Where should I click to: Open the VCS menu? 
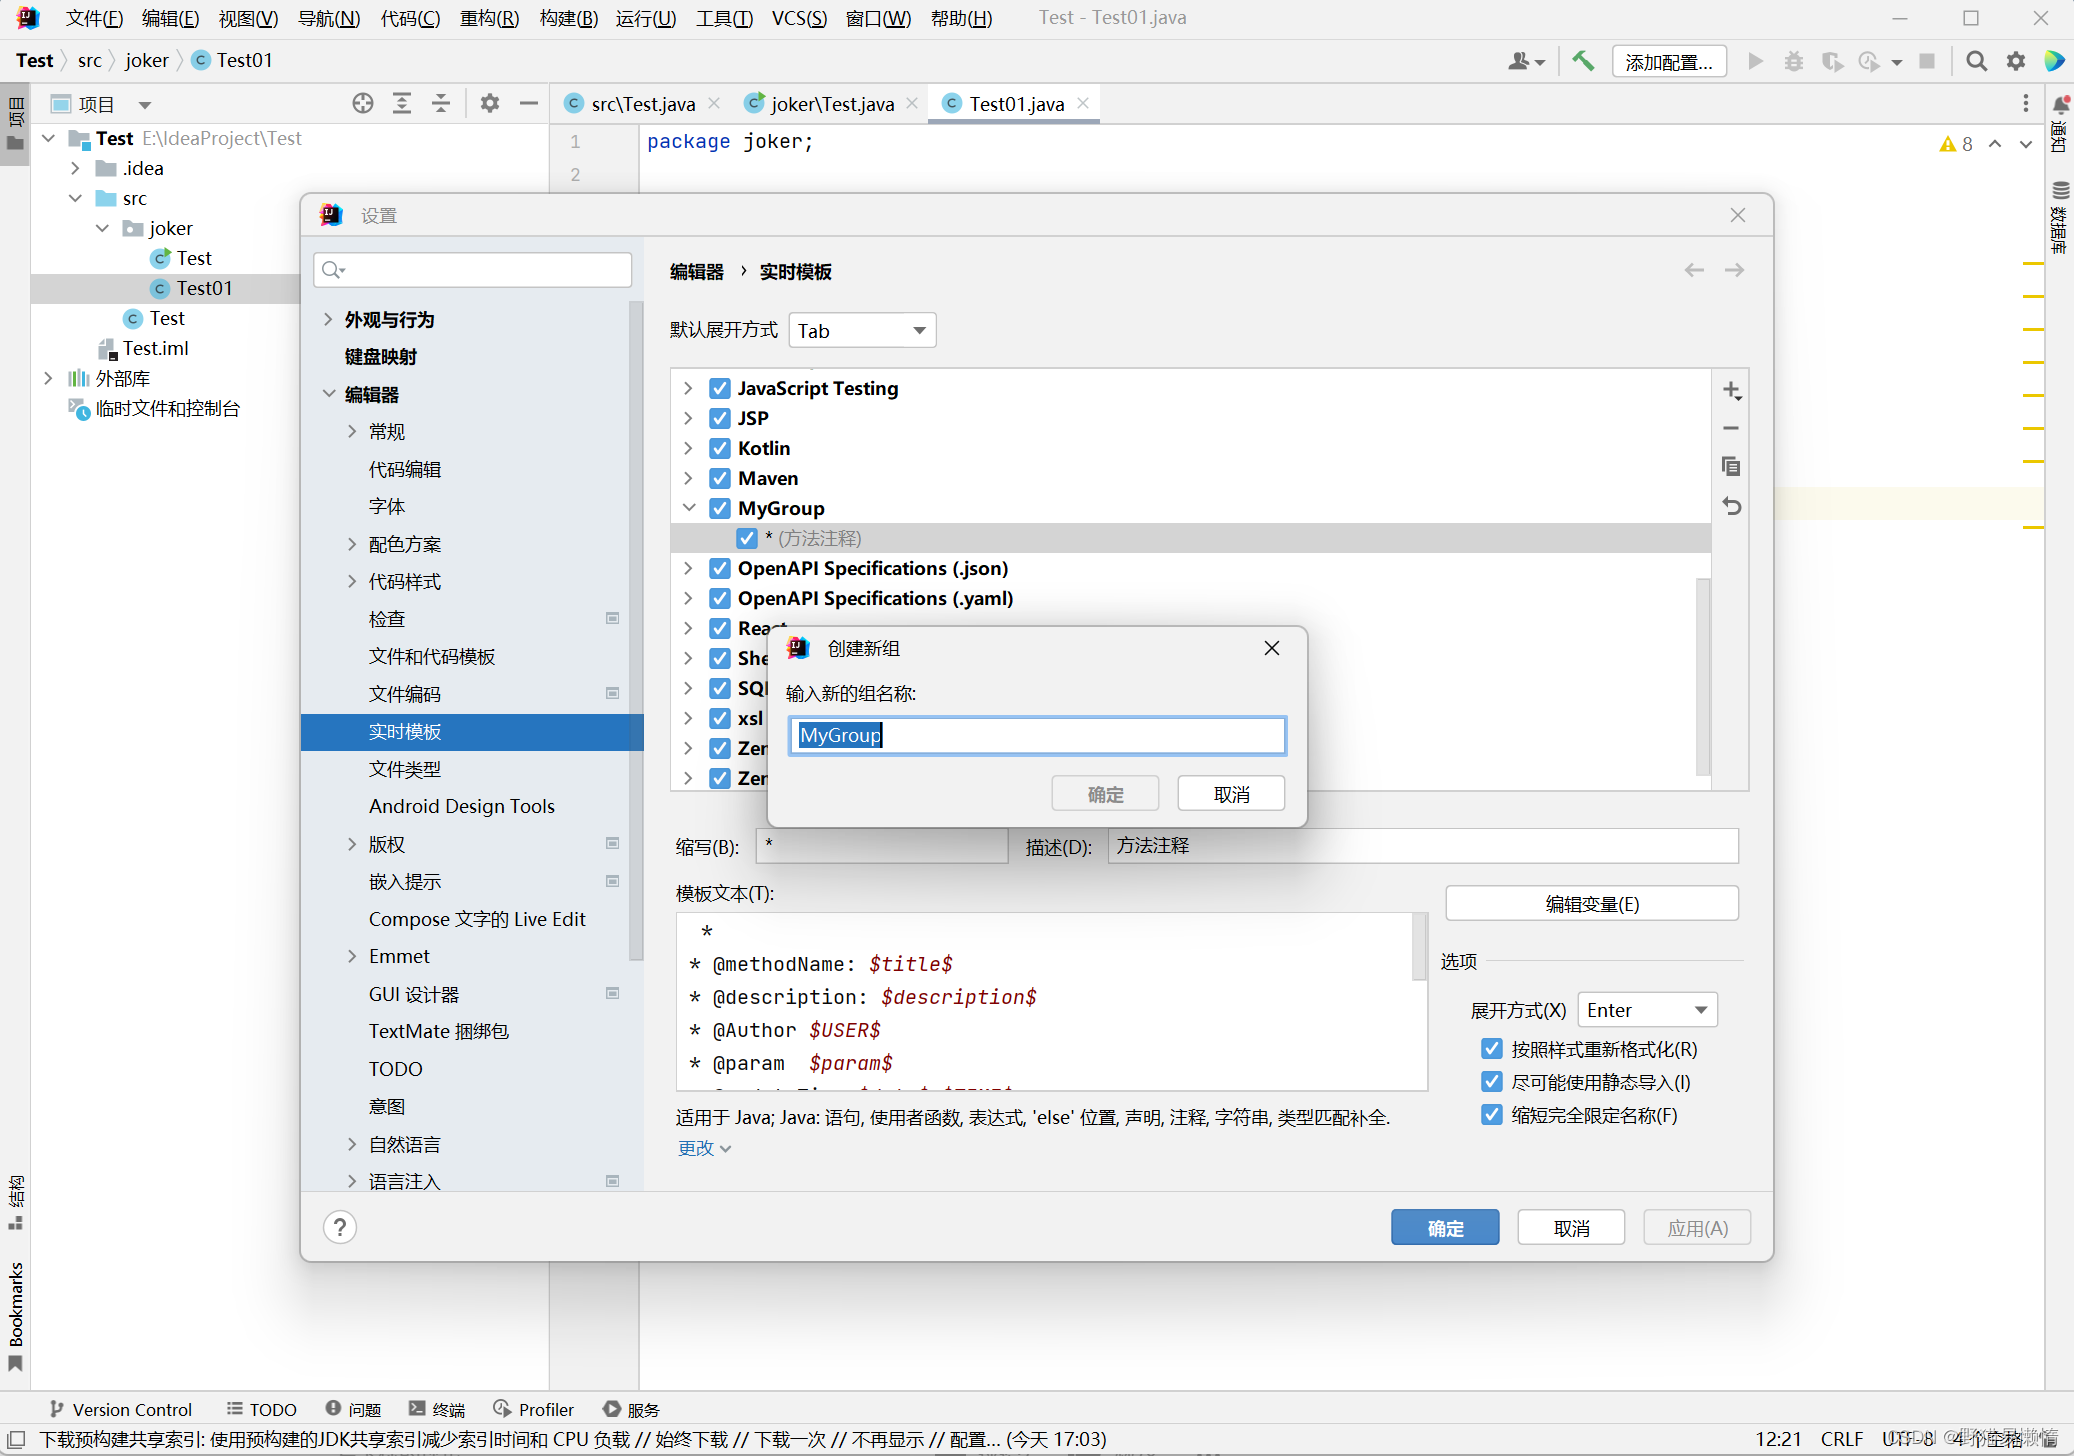click(798, 18)
